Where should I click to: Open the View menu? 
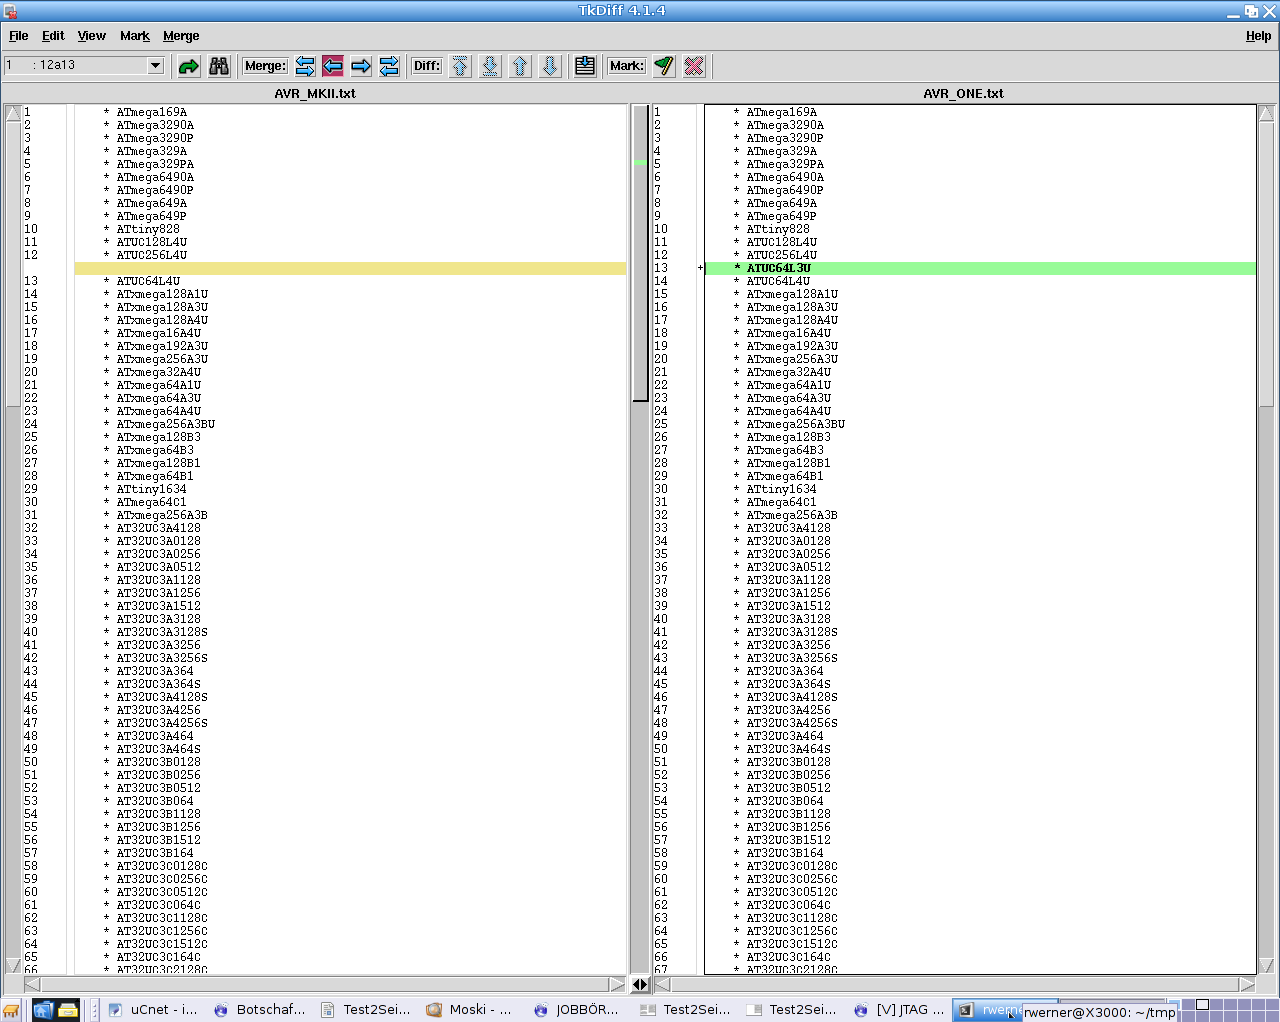(91, 36)
